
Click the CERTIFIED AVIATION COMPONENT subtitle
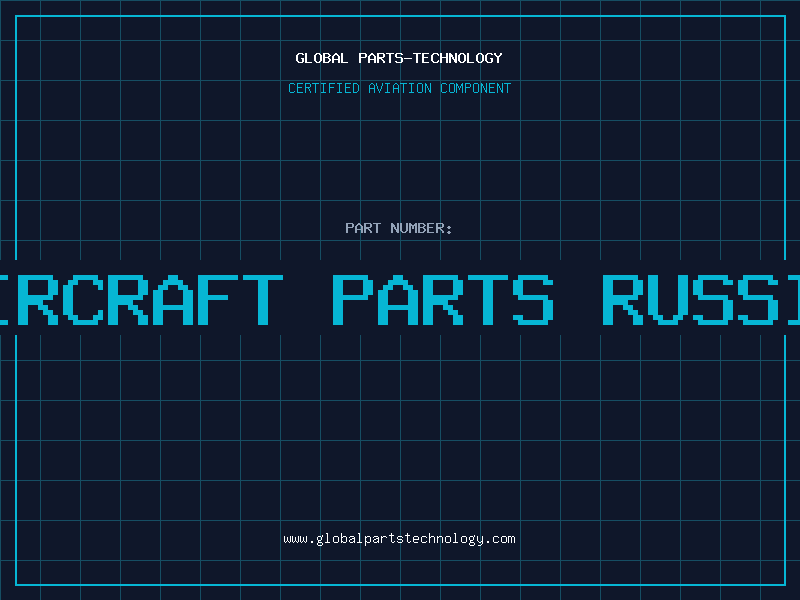399,88
